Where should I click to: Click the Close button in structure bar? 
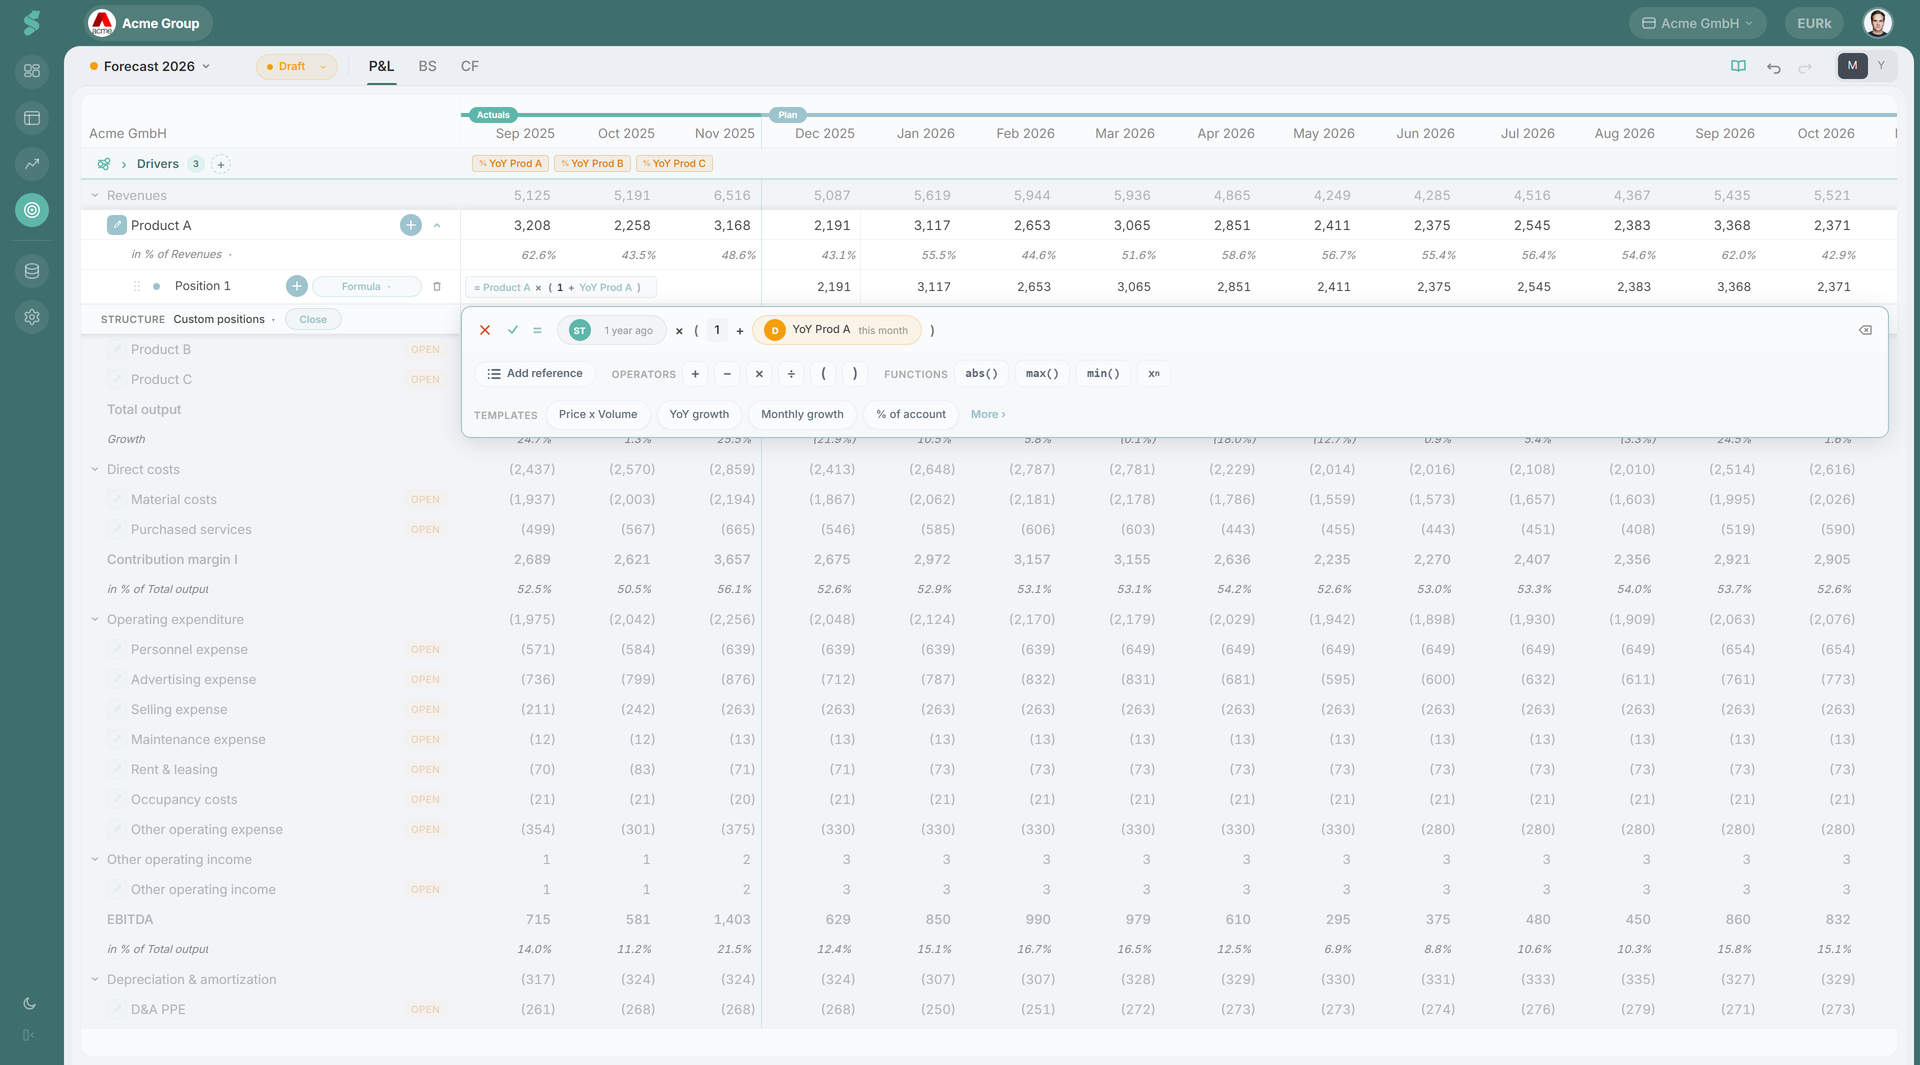tap(313, 320)
